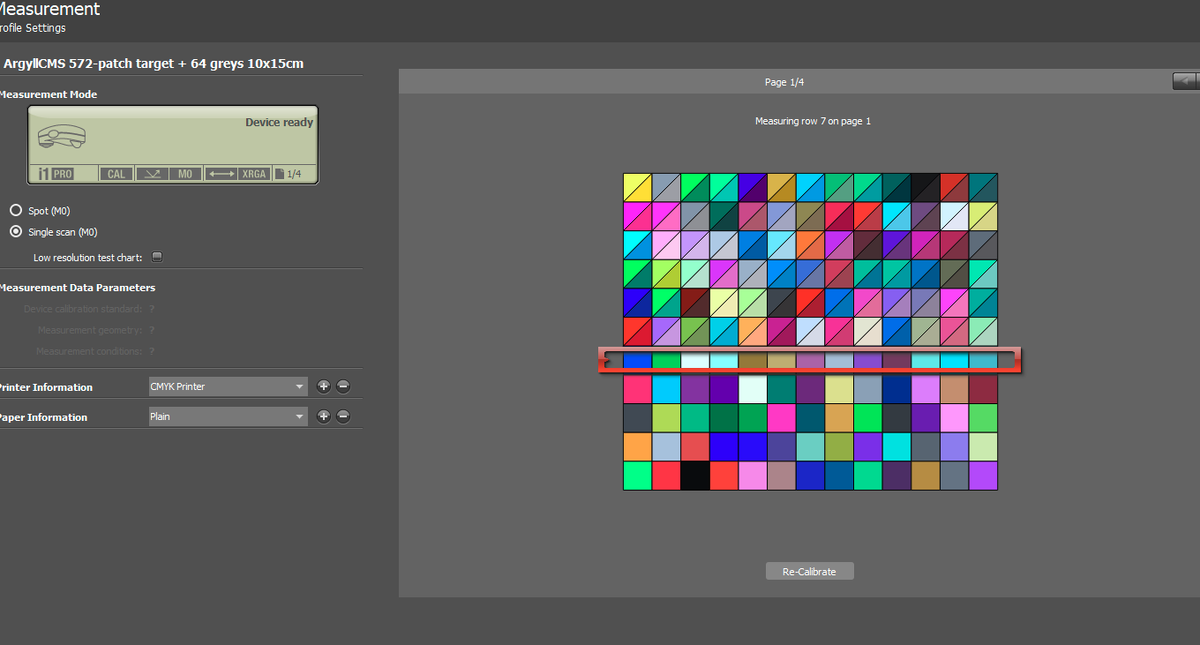Click the black patch in the bottom row
1200x645 pixels.
click(x=695, y=476)
